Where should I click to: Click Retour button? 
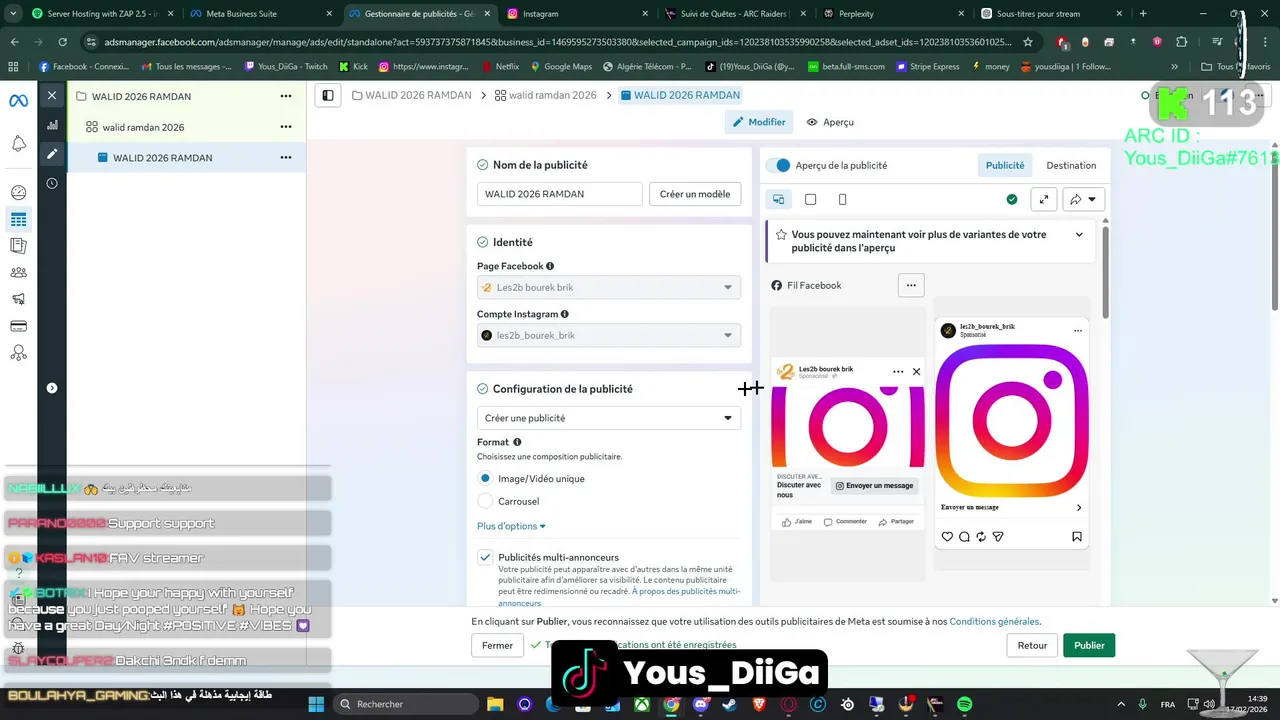(1032, 646)
